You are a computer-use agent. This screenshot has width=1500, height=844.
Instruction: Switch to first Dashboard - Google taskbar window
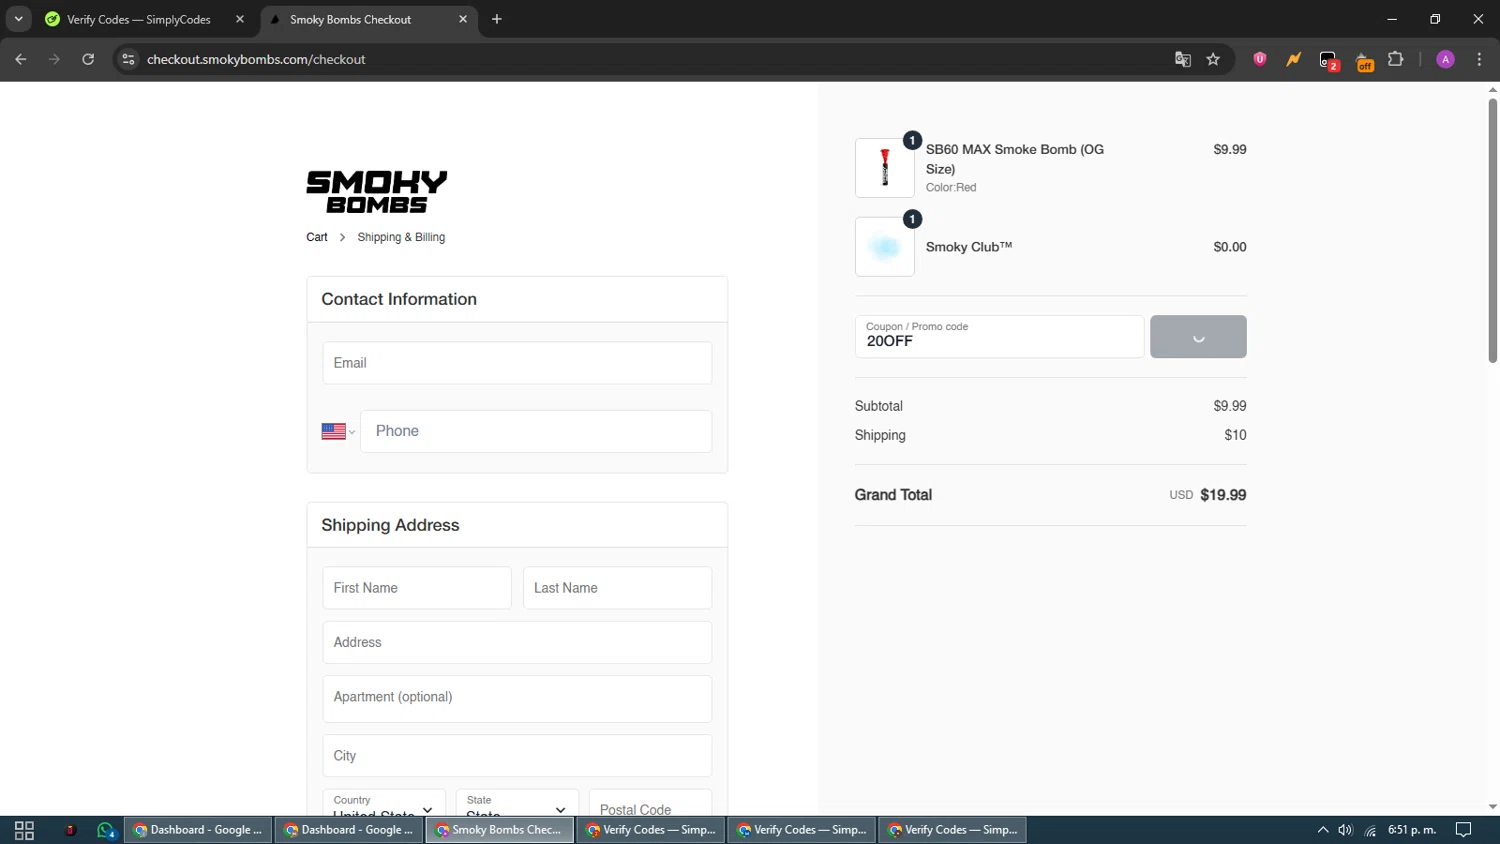198,830
